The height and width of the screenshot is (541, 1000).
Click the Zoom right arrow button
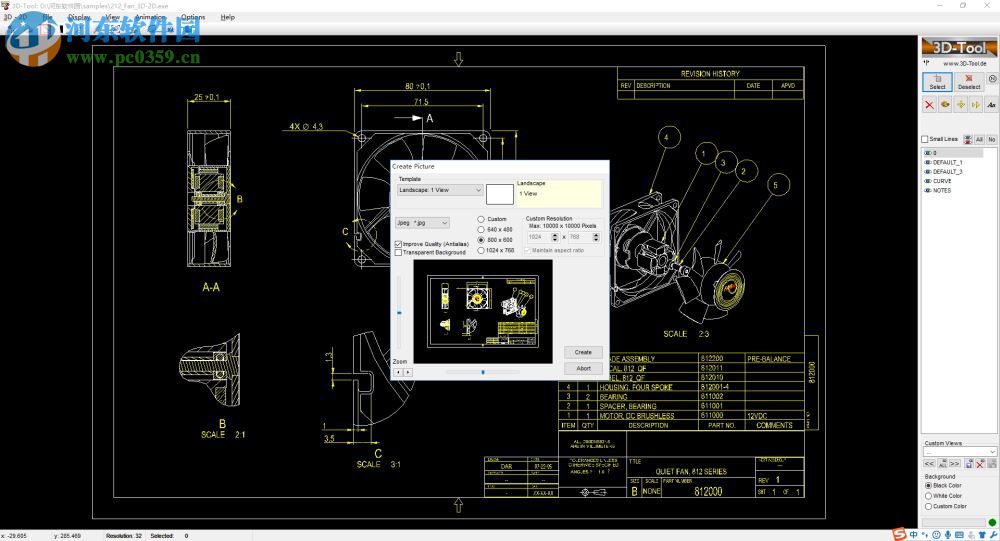[408, 372]
